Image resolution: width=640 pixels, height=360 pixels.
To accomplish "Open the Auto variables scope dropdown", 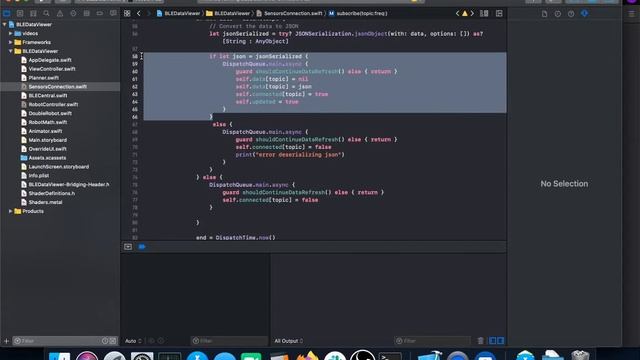I will pyautogui.click(x=133, y=341).
